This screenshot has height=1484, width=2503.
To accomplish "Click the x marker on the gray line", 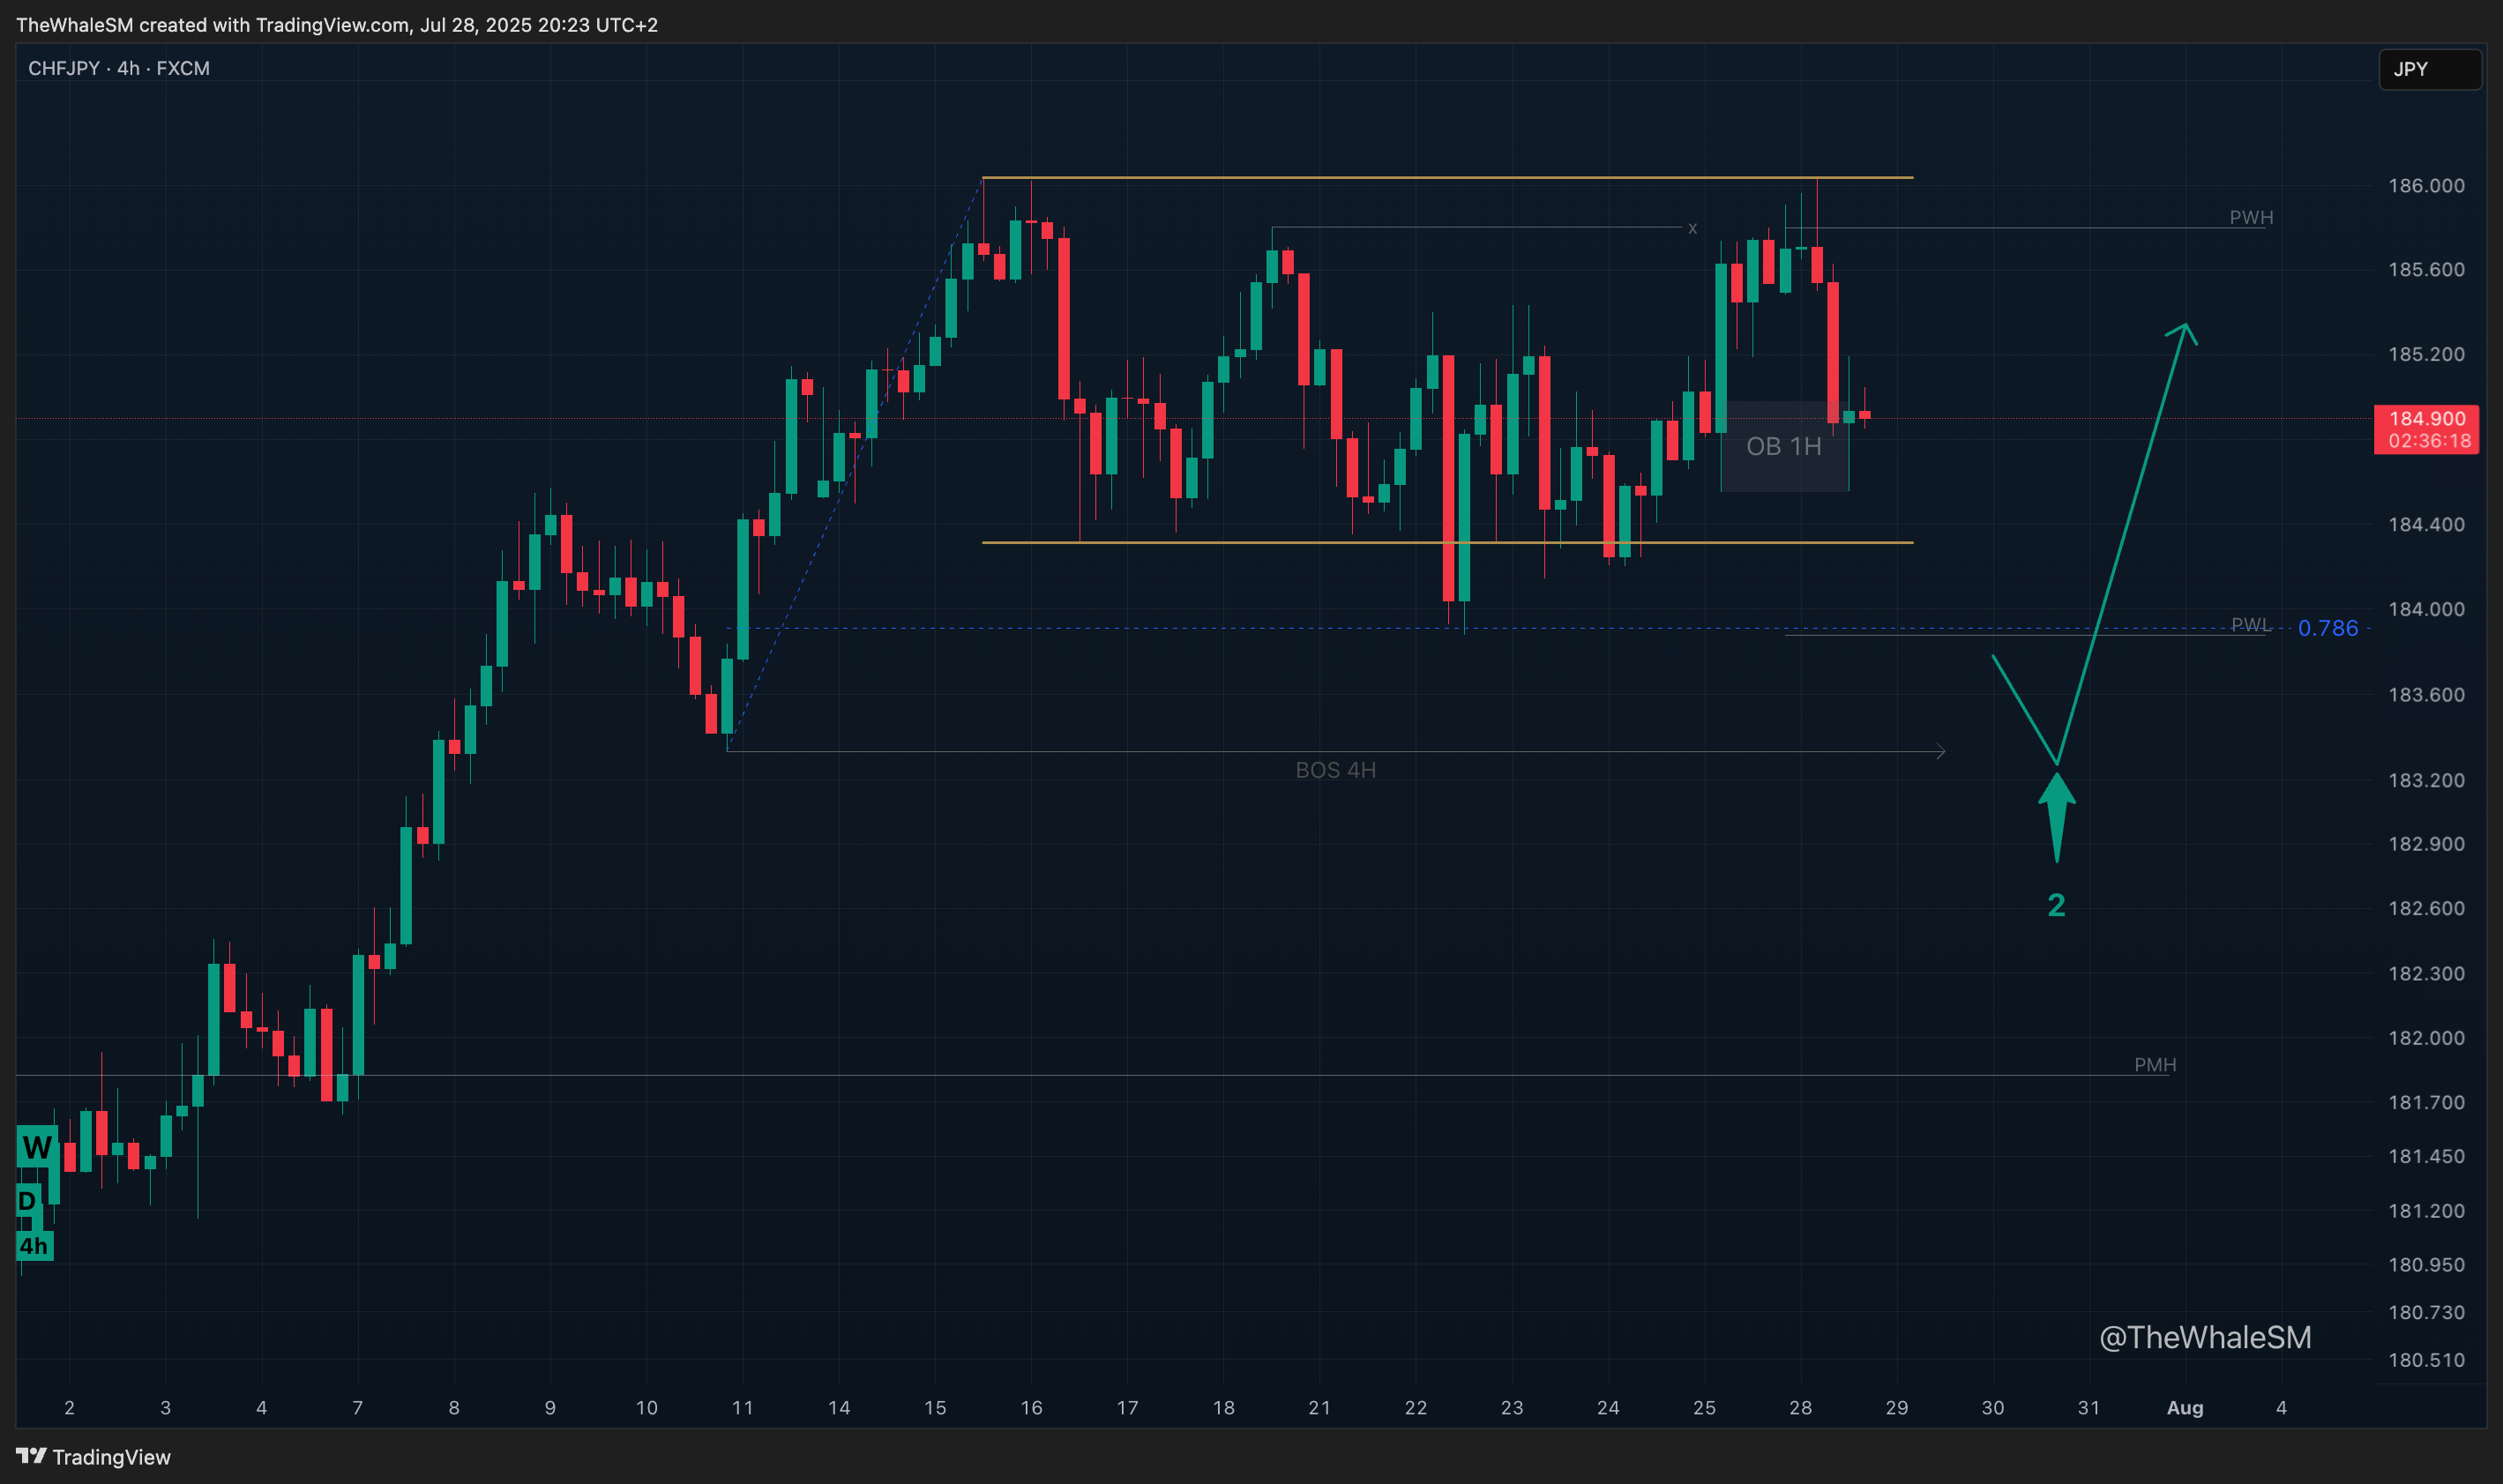I will pyautogui.click(x=1692, y=229).
